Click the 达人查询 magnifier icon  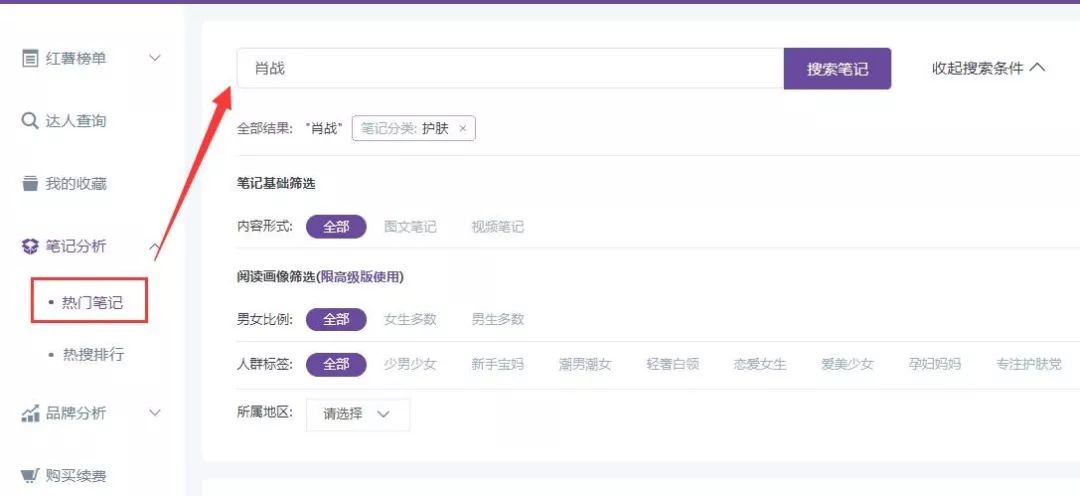pyautogui.click(x=30, y=121)
